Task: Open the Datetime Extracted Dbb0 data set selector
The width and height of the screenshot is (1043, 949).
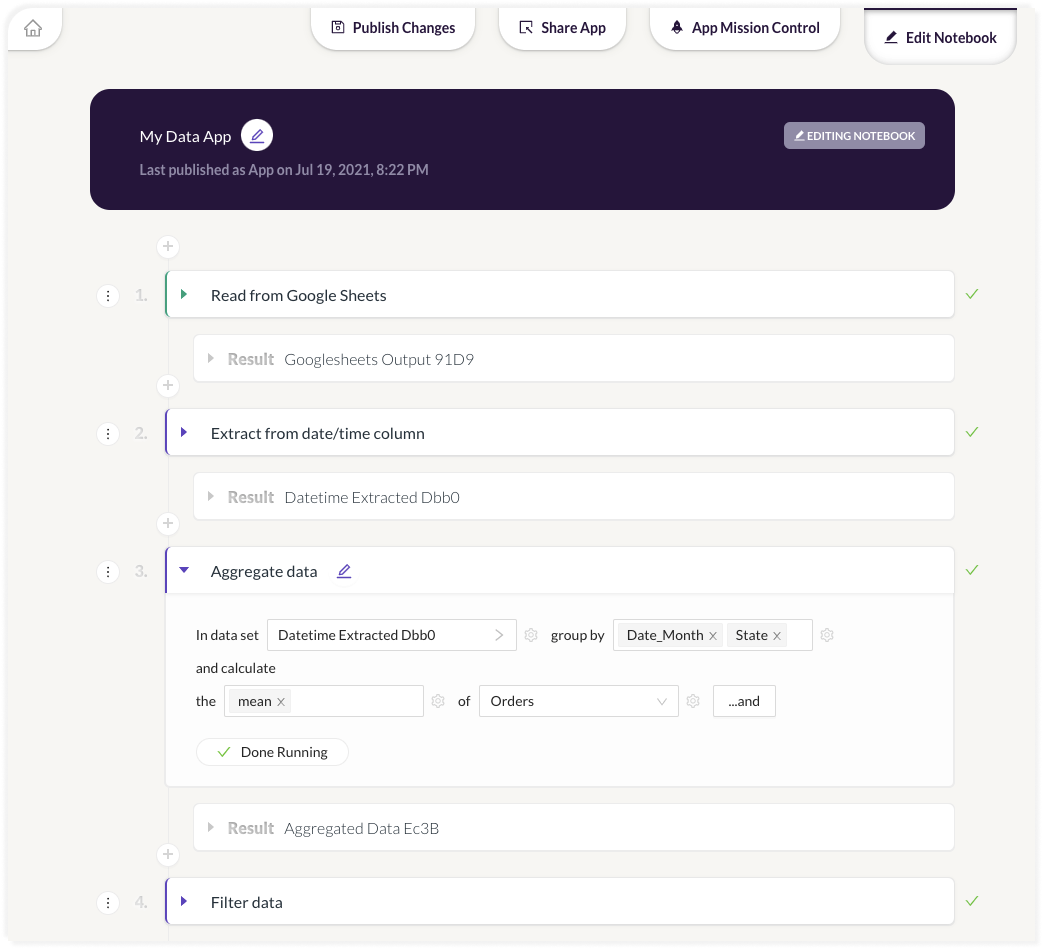Action: pyautogui.click(x=392, y=635)
